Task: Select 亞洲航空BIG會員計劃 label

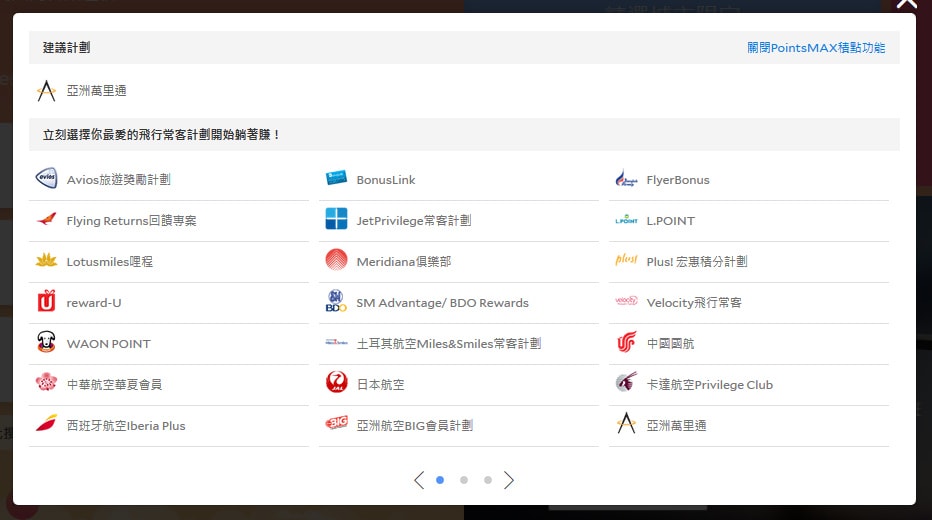Action: pos(415,426)
